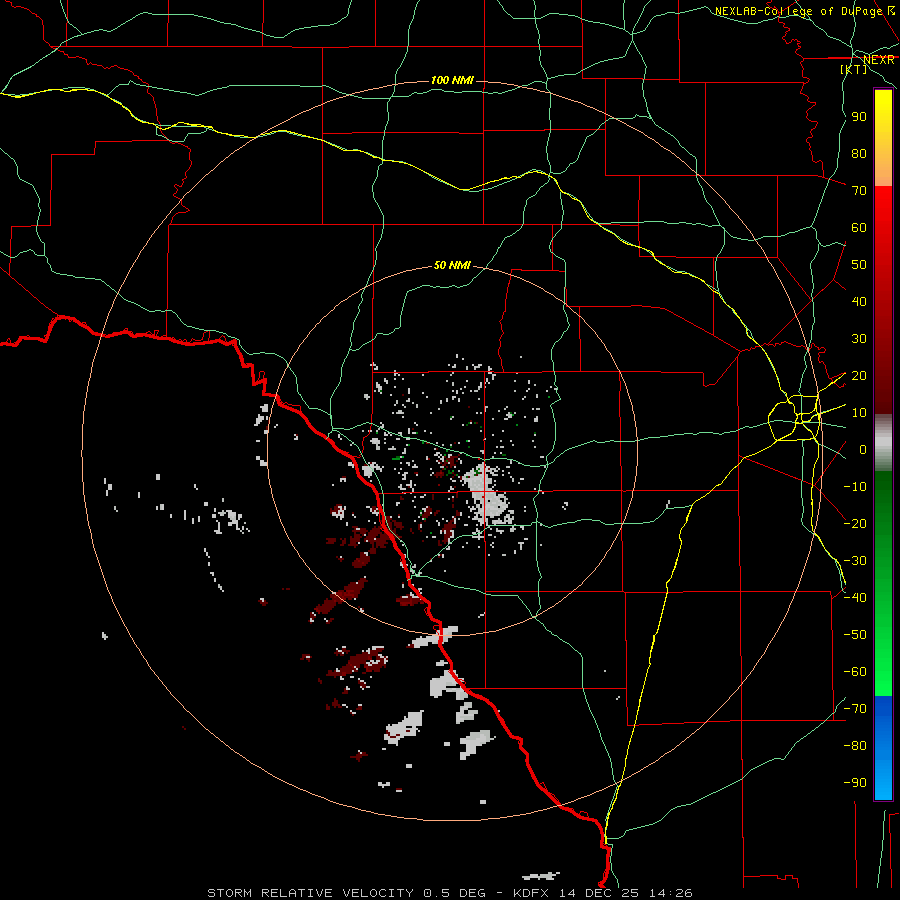This screenshot has width=900, height=900.
Task: Select the NEXLAB-College of DuPage header text
Action: [x=799, y=11]
